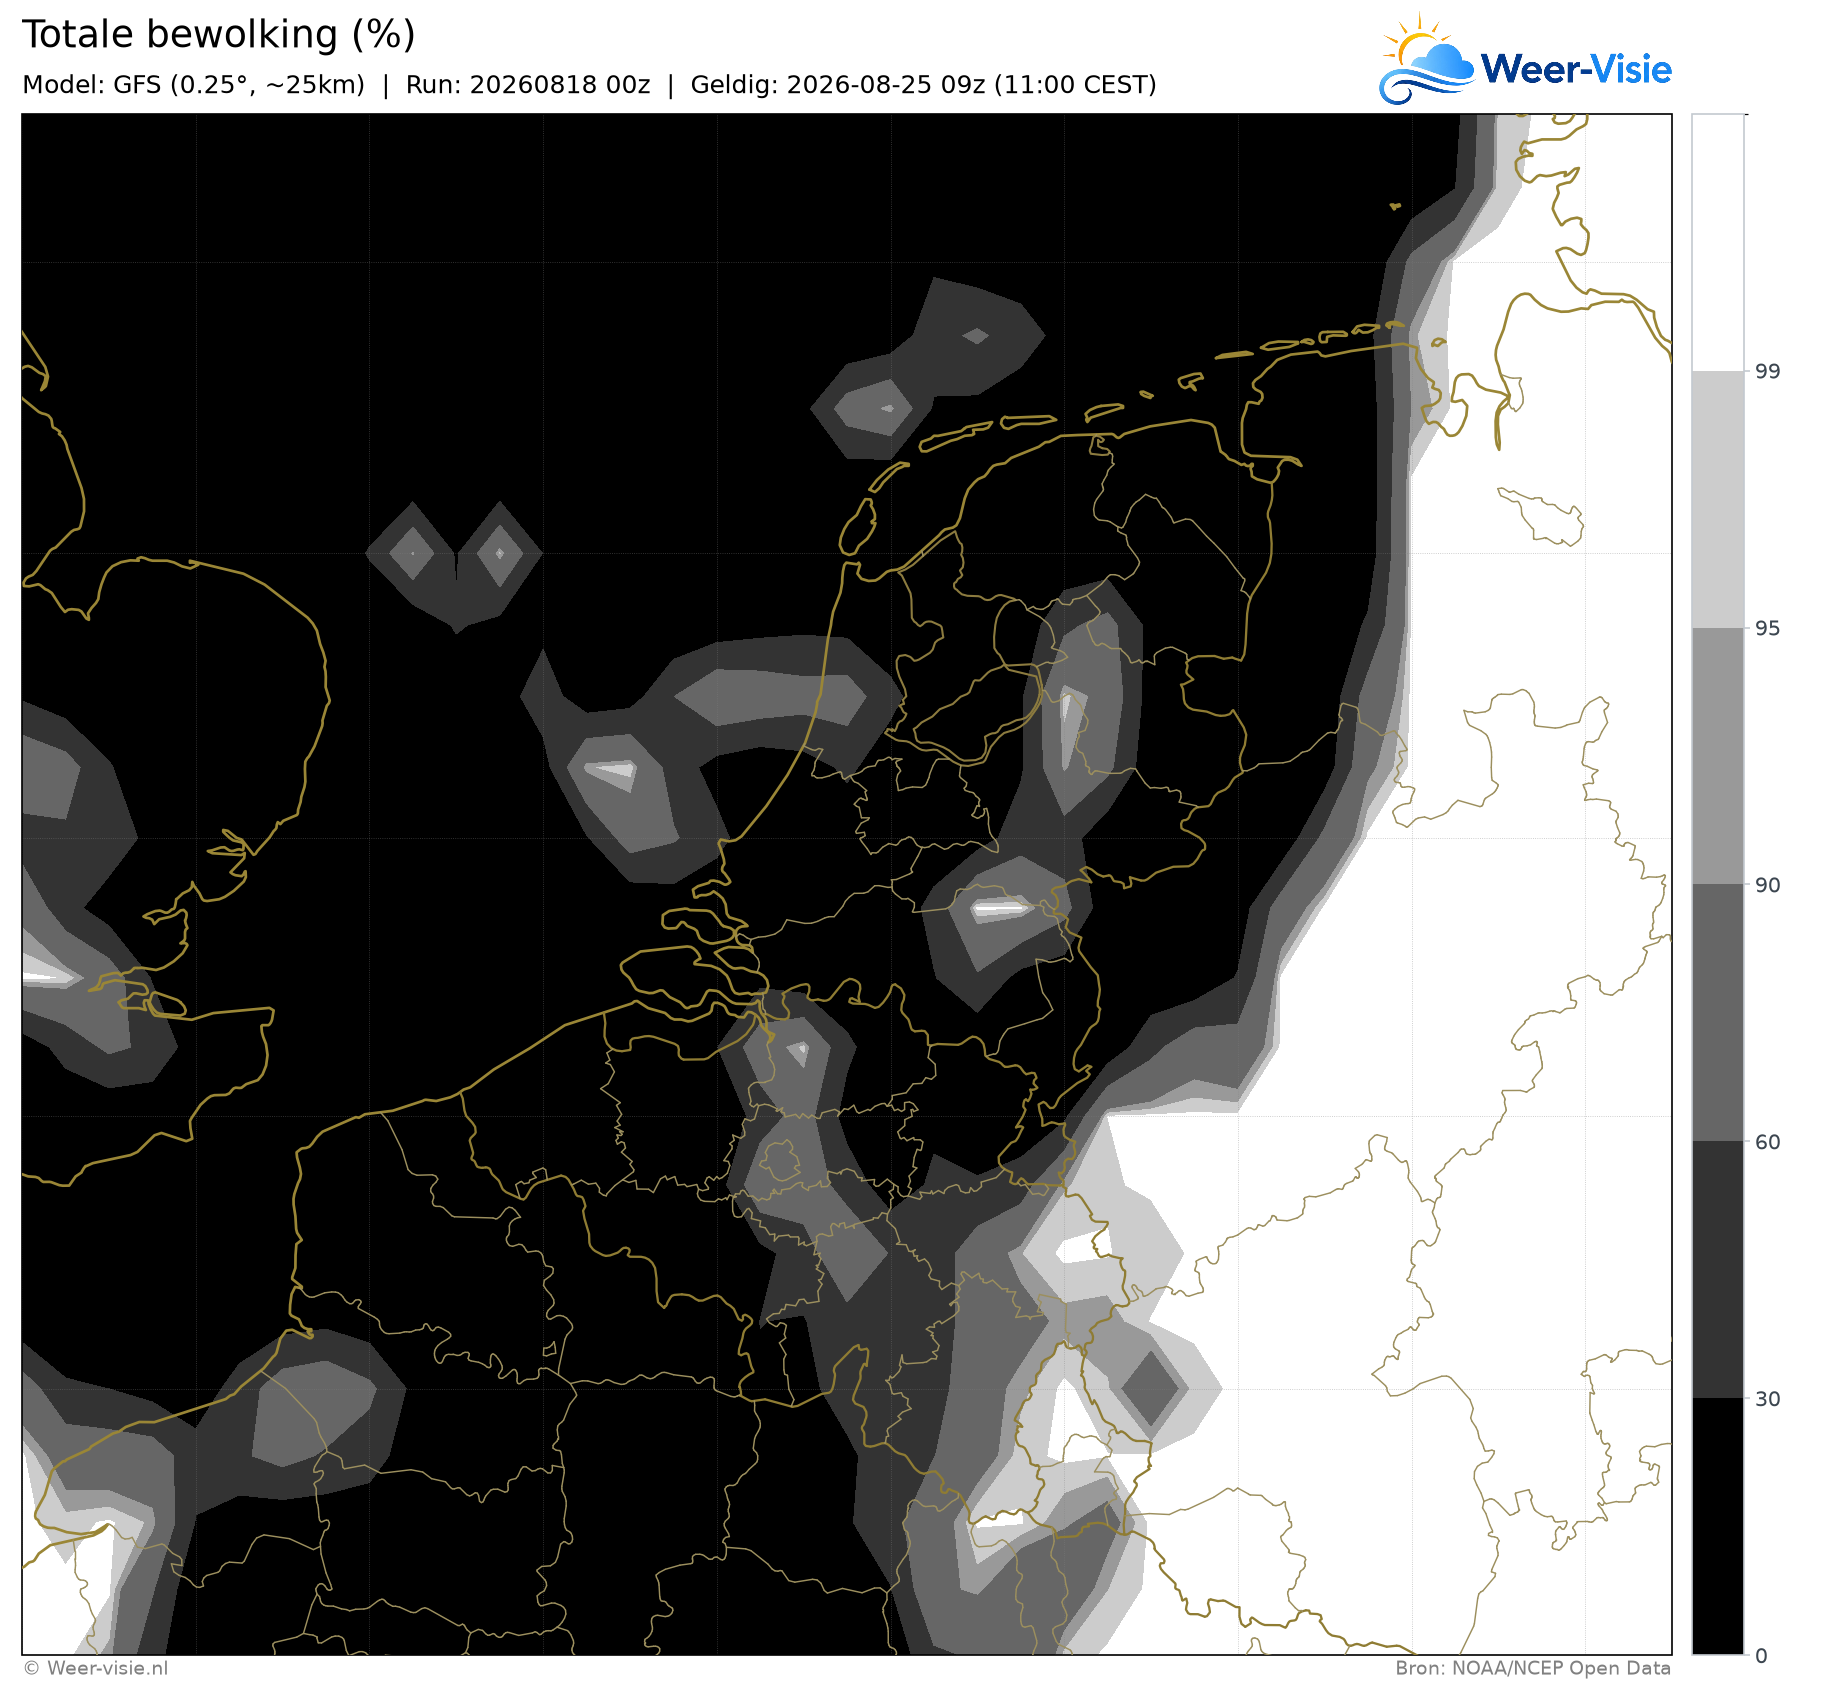Screen dimensions: 1824x1681
Task: Select the dark gray 30-60% colorbar segment
Action: [x=1718, y=1270]
